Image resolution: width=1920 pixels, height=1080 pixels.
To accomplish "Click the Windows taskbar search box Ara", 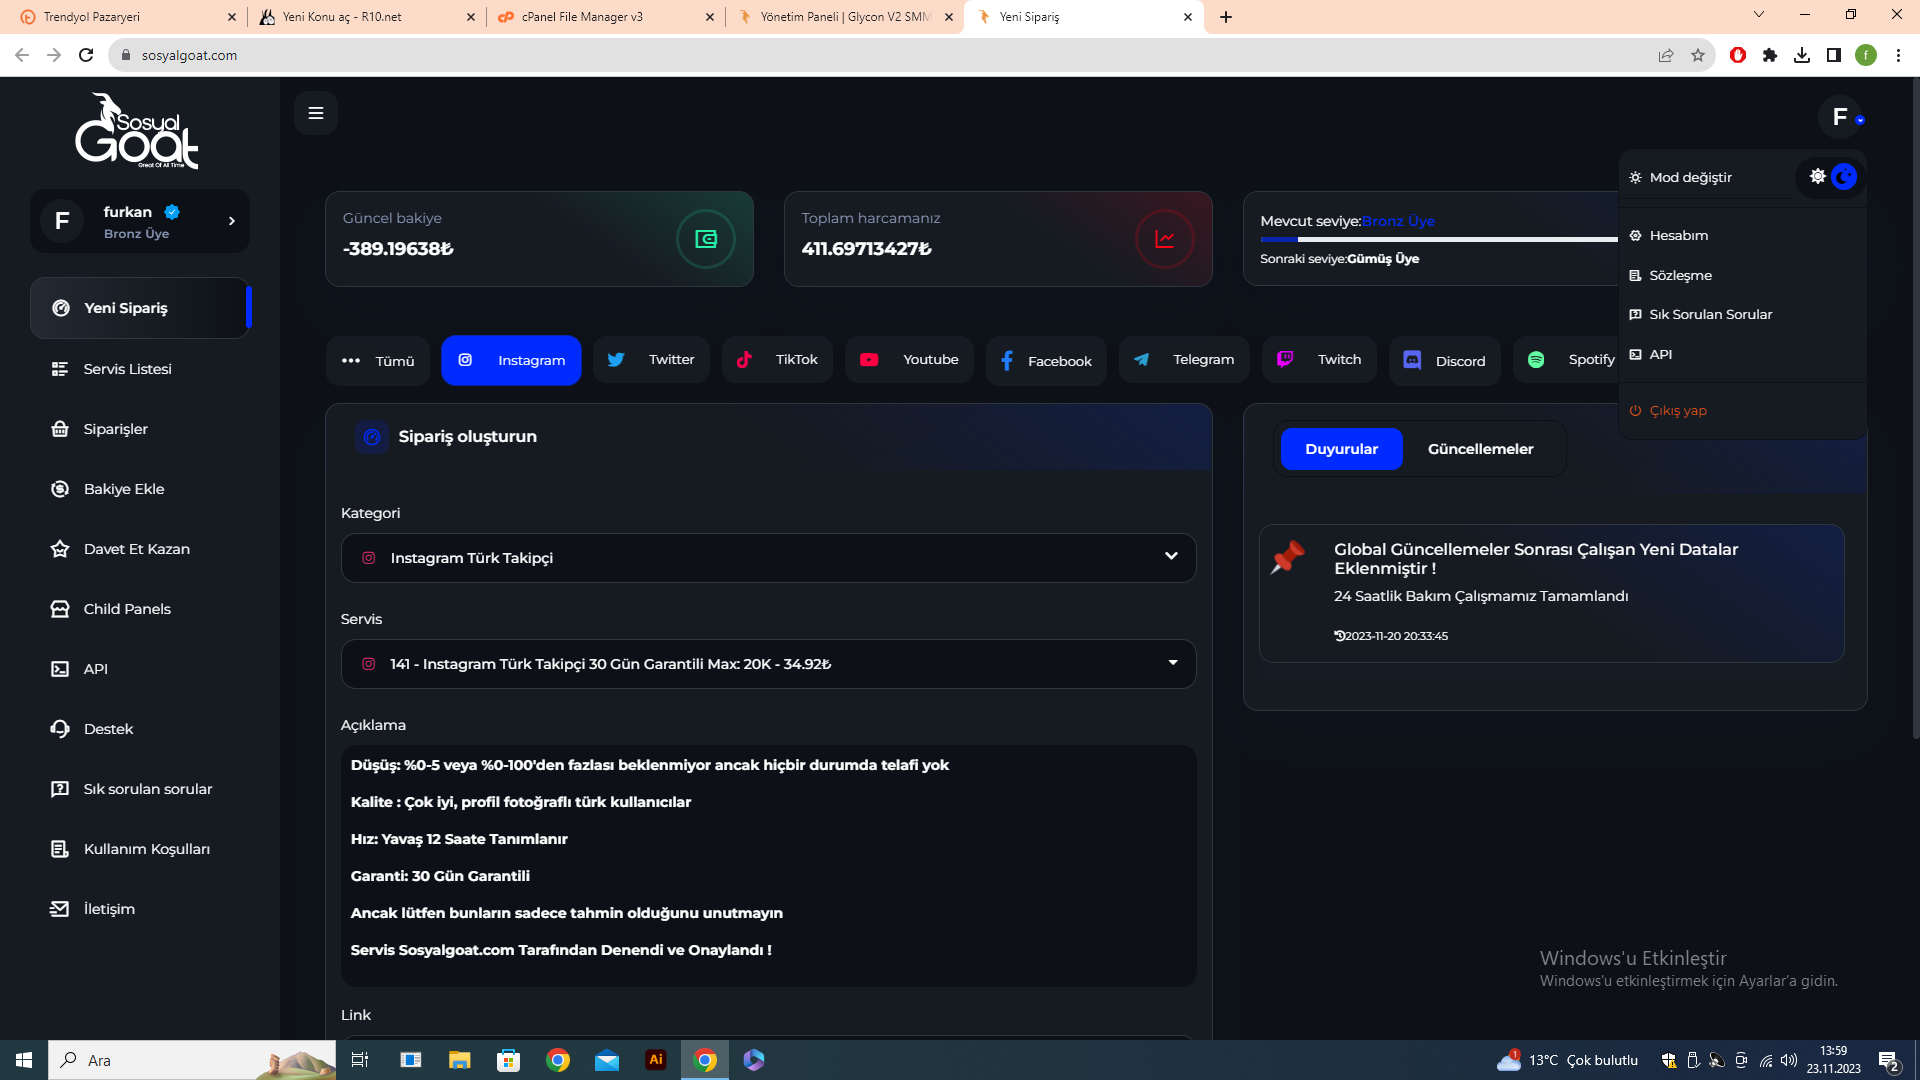I will (192, 1060).
